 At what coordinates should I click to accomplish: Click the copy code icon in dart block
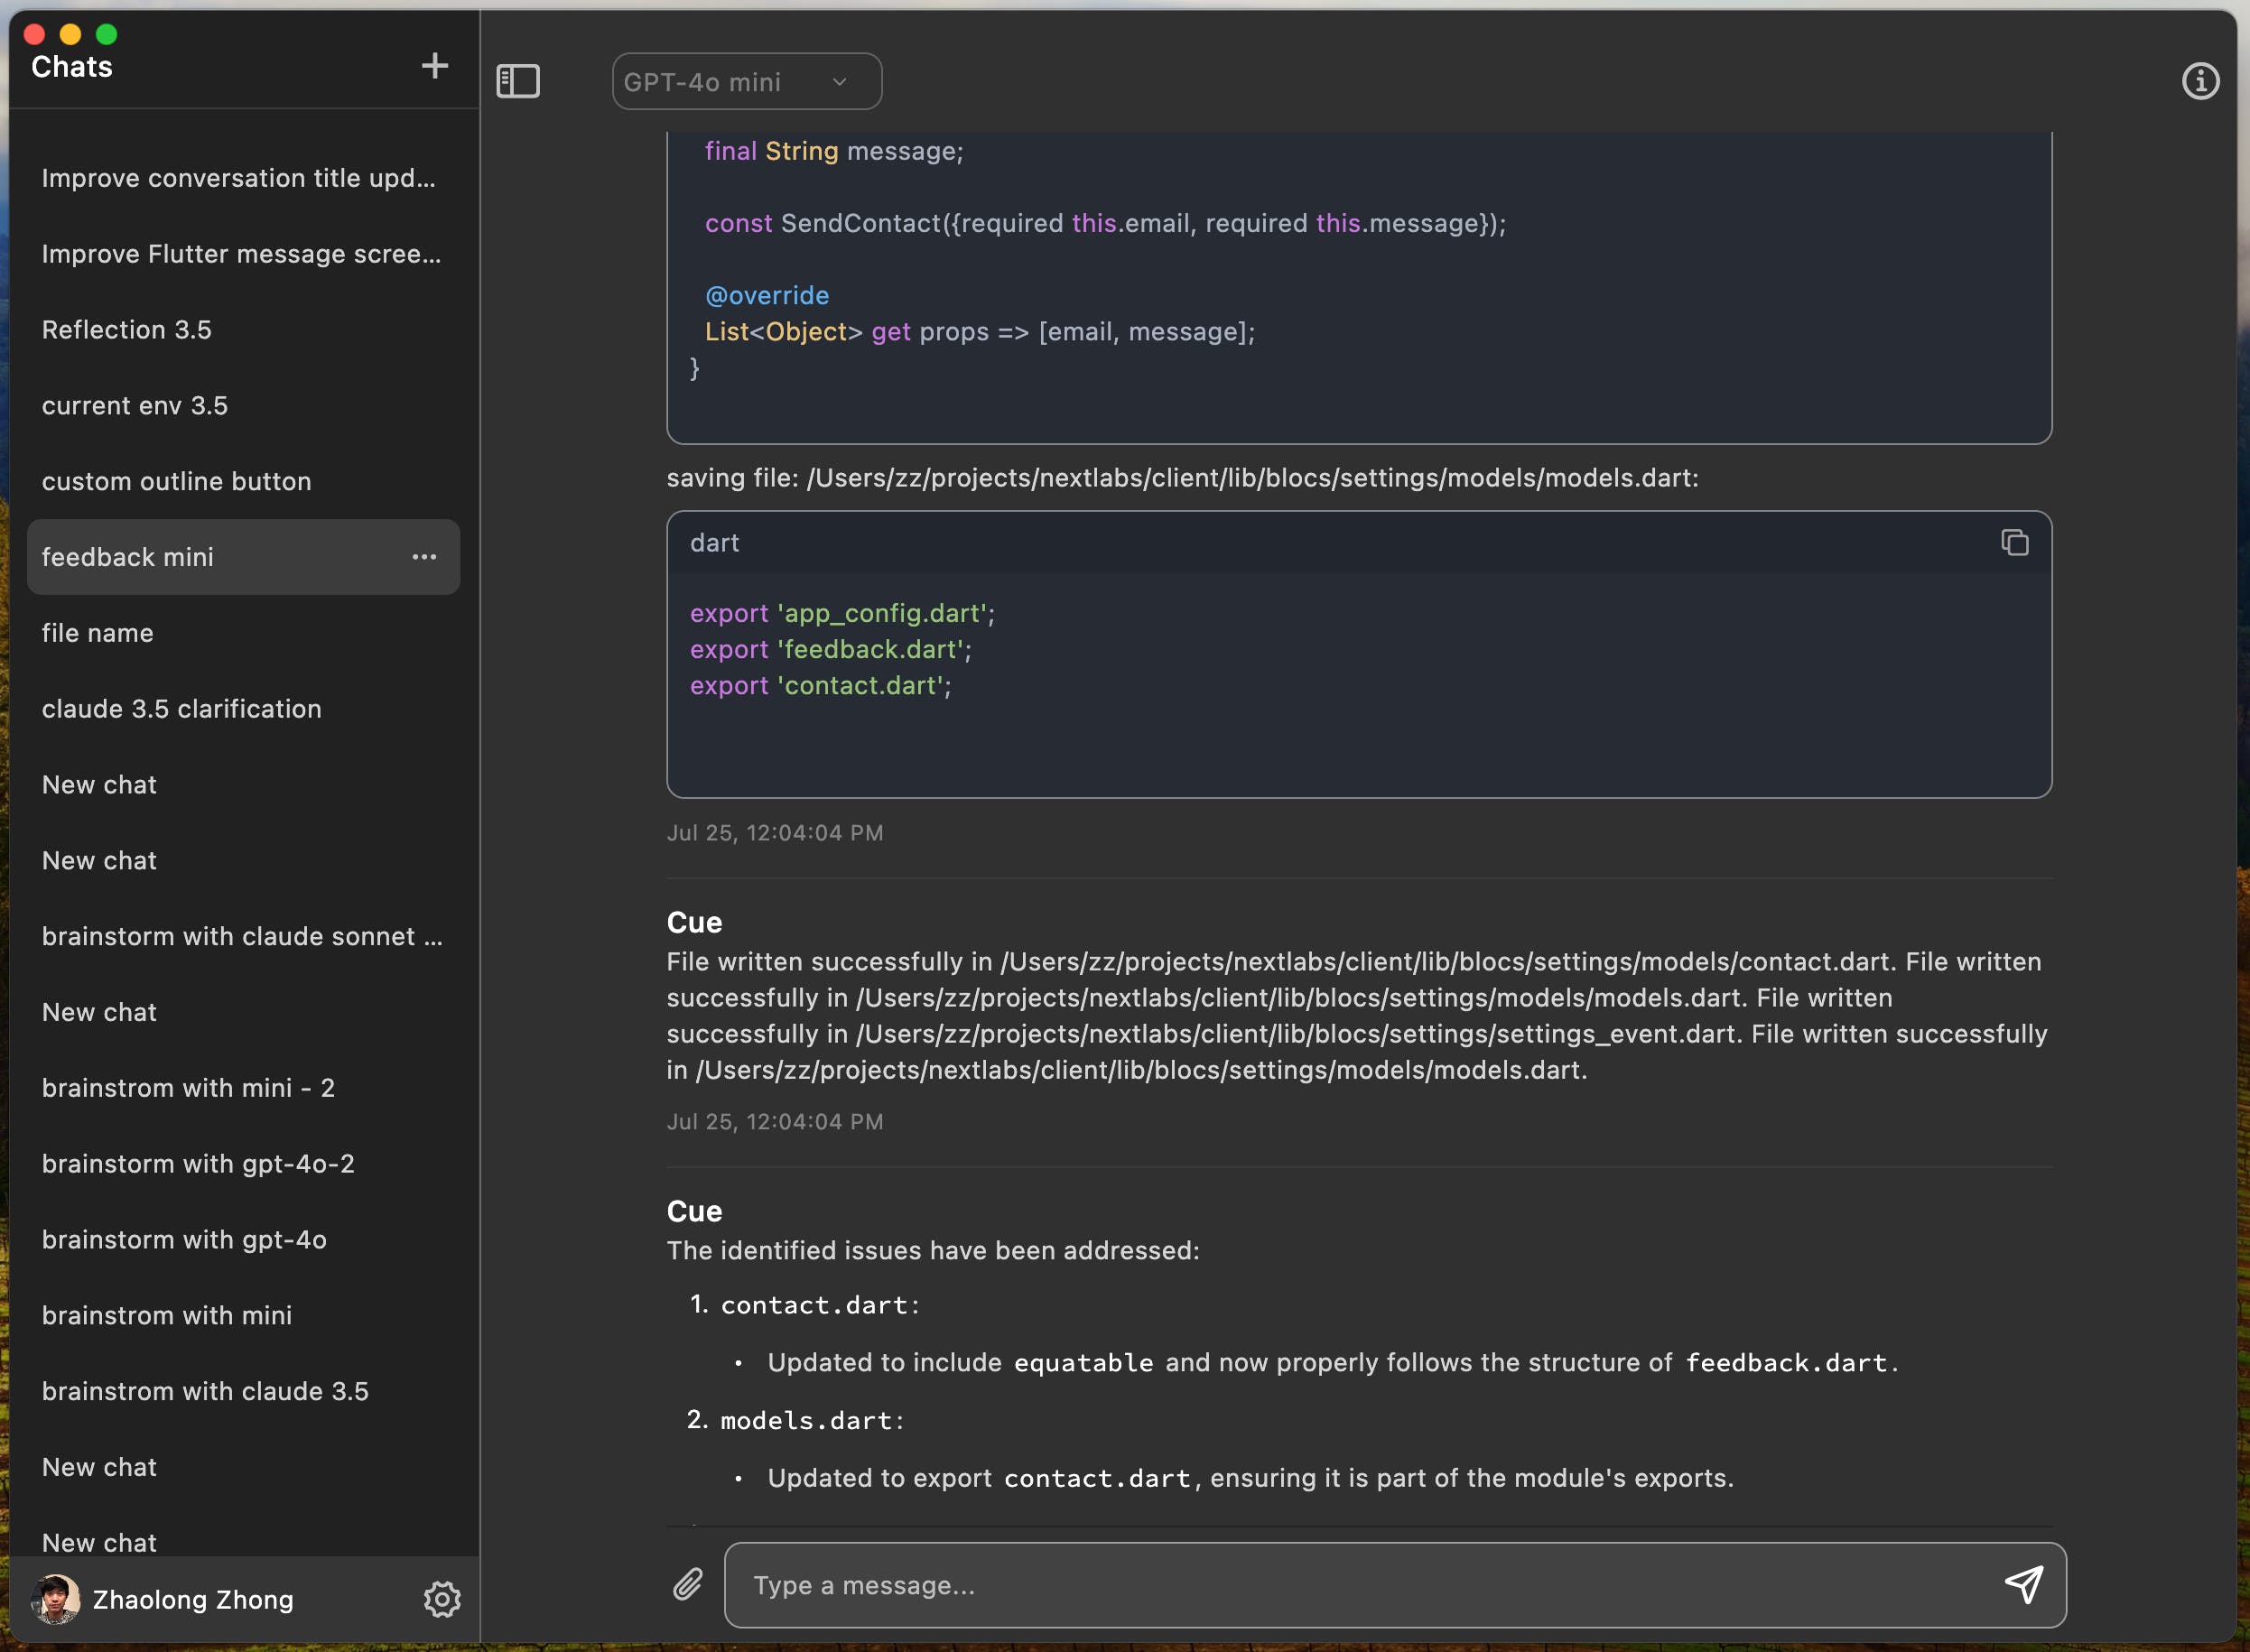[x=2014, y=542]
